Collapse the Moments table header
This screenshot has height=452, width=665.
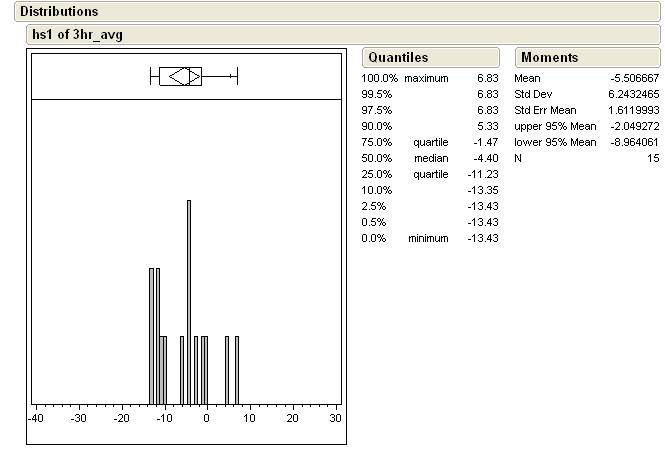pyautogui.click(x=549, y=58)
